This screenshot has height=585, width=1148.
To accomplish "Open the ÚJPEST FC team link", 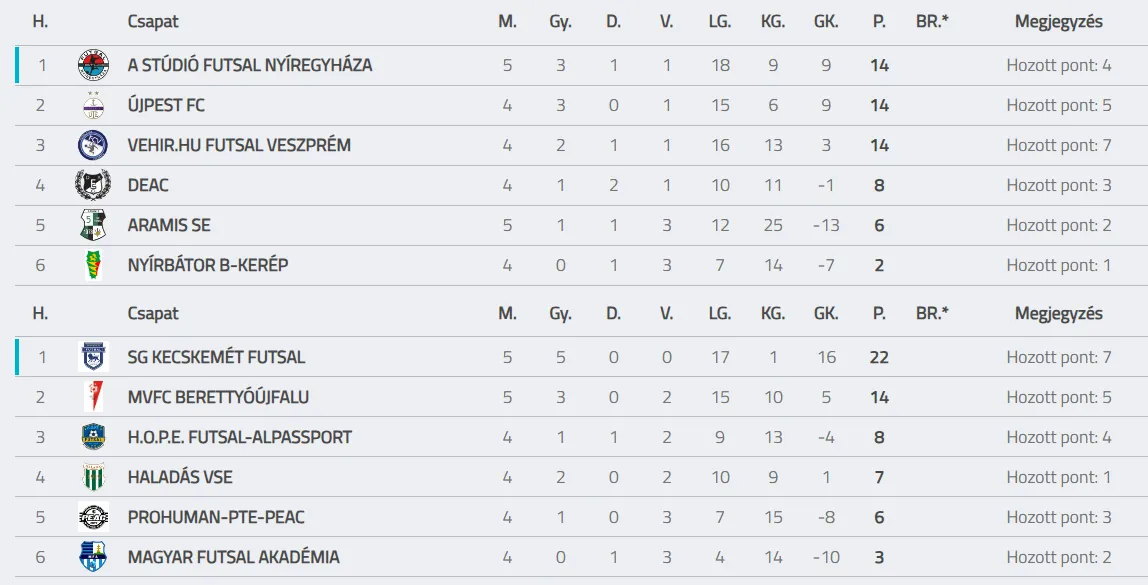I will pos(166,106).
